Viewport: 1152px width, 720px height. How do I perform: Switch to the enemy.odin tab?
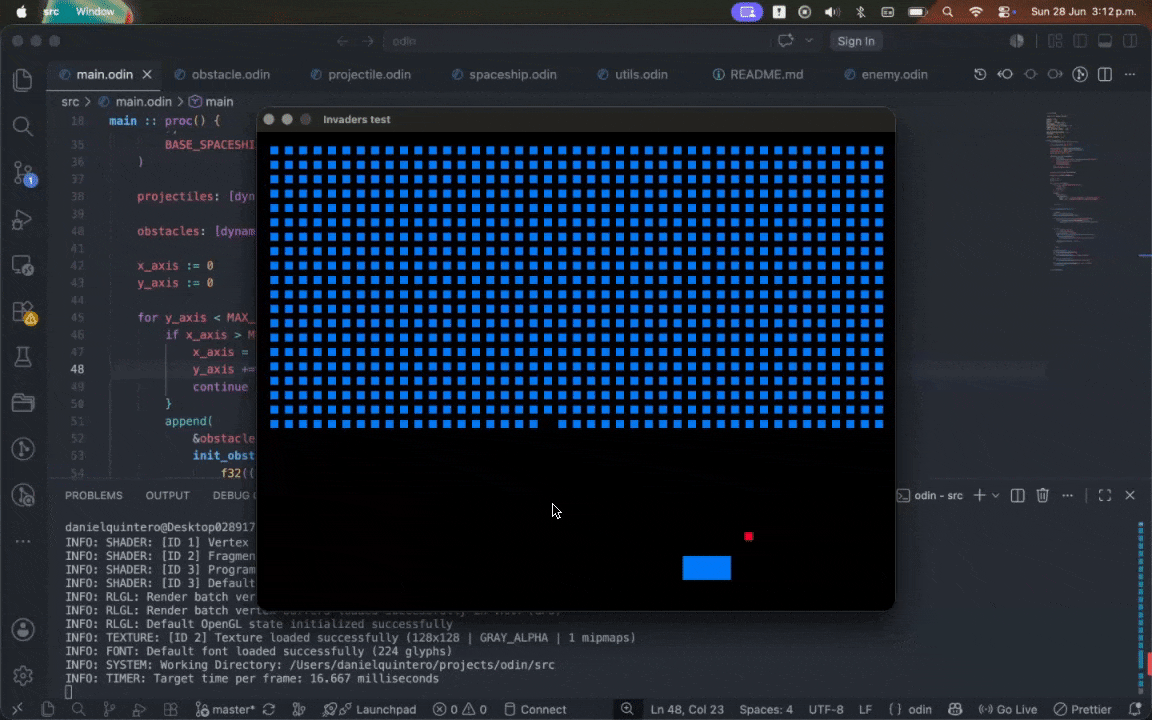(x=894, y=74)
